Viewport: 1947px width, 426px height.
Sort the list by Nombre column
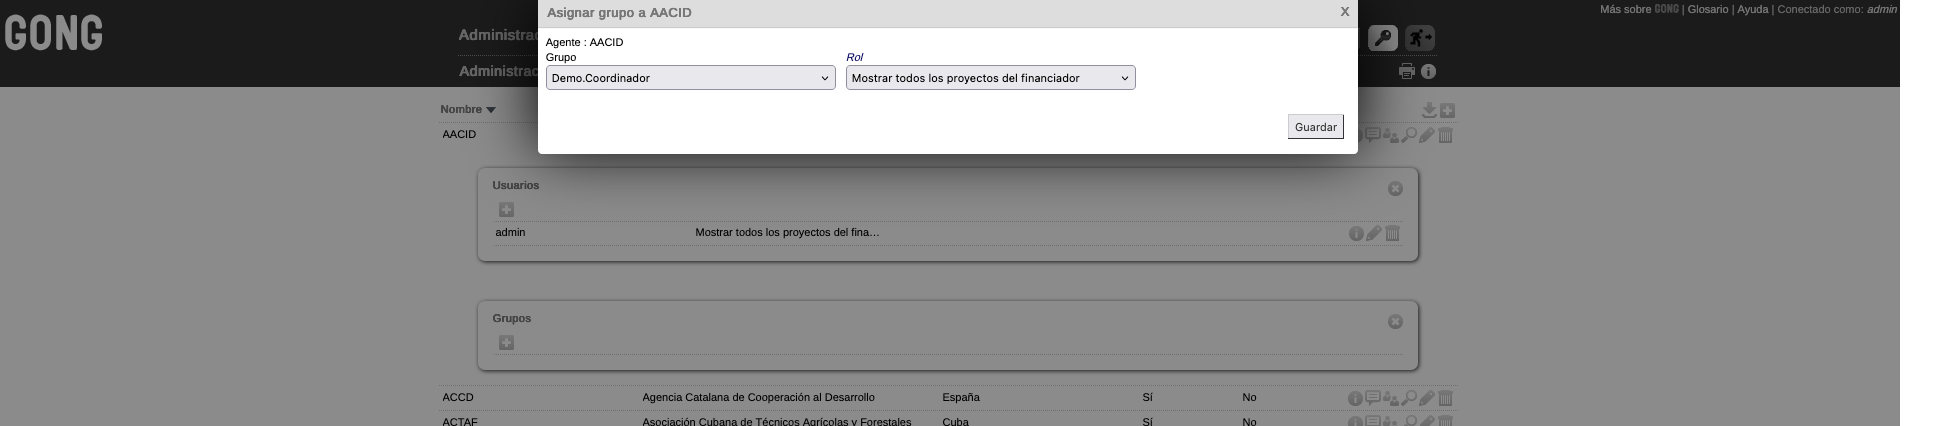tap(467, 109)
